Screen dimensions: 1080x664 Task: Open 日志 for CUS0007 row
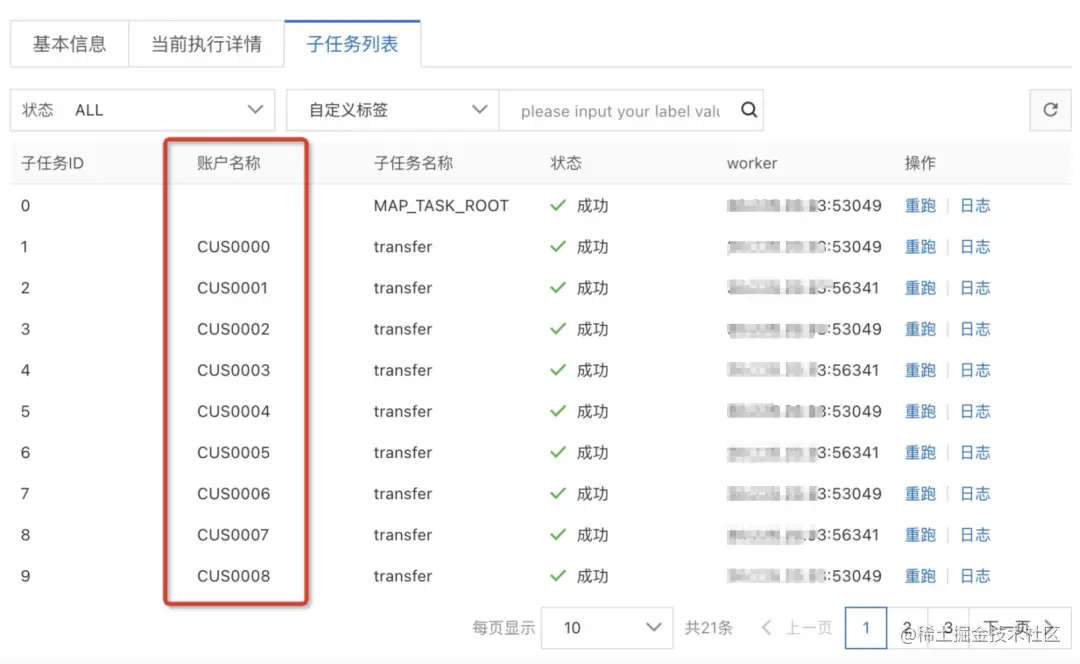point(975,535)
